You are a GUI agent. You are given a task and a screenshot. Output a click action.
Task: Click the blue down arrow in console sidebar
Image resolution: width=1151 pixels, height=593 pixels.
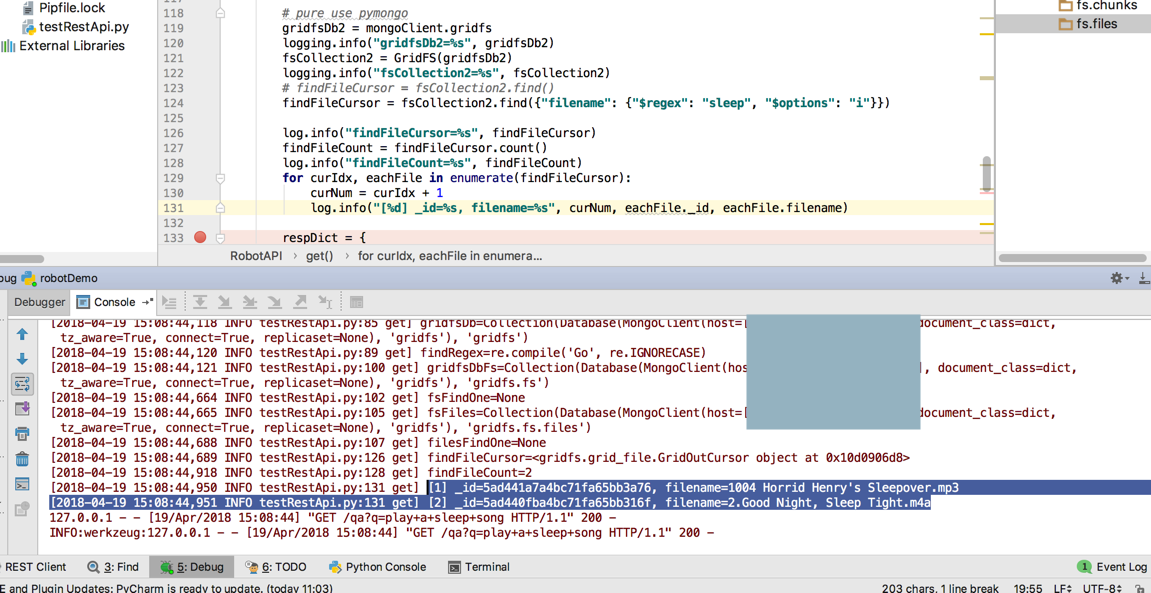[x=22, y=359]
